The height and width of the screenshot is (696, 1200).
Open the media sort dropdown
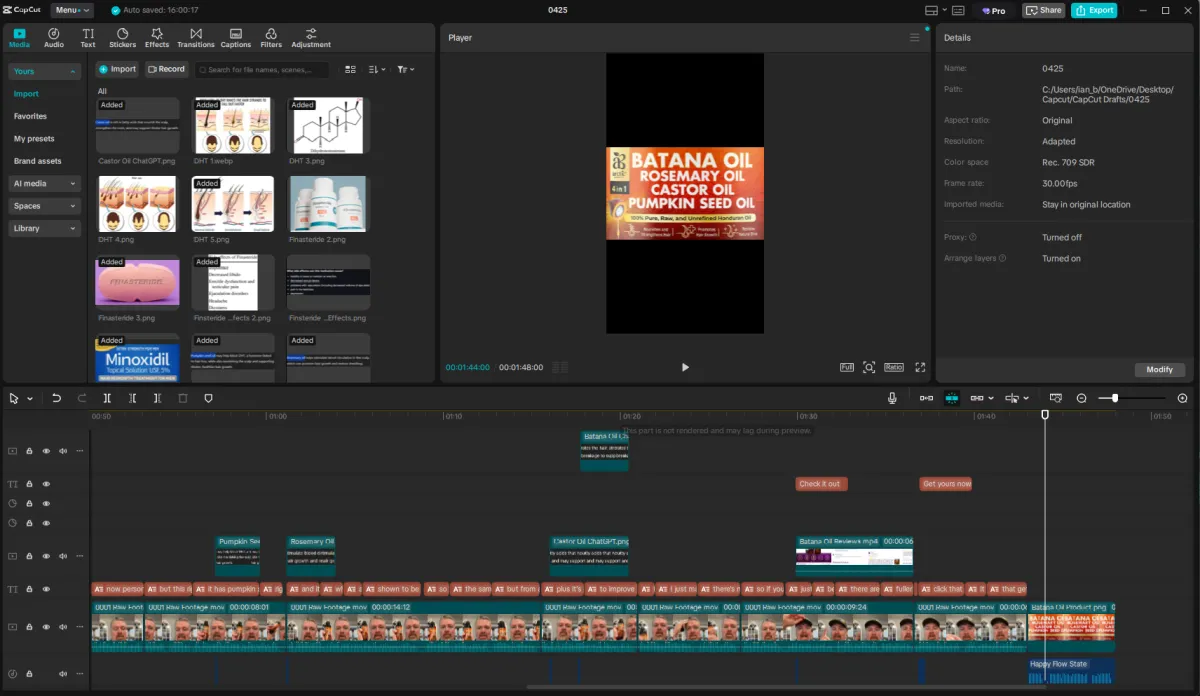coord(376,69)
